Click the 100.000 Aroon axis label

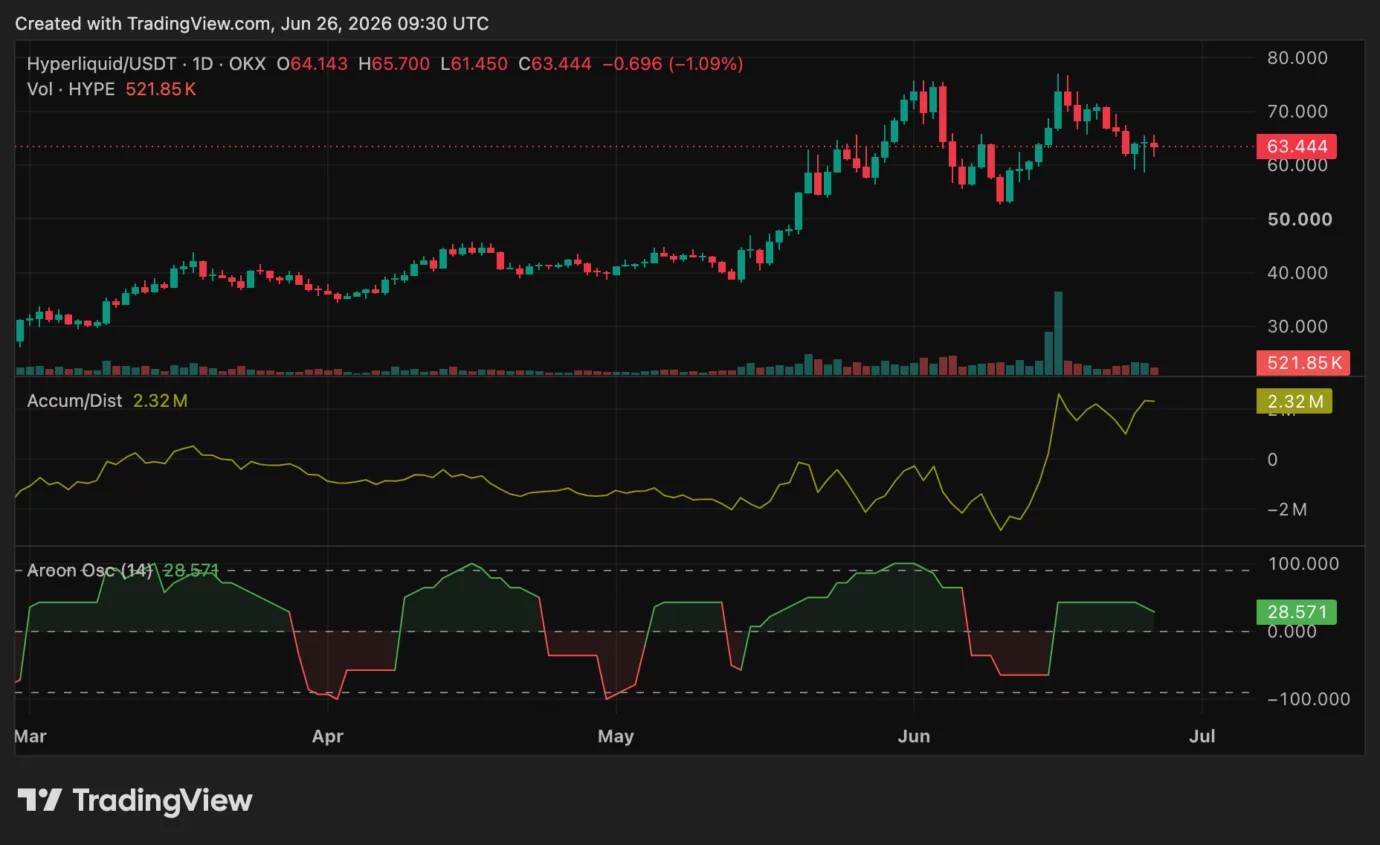click(x=1302, y=564)
